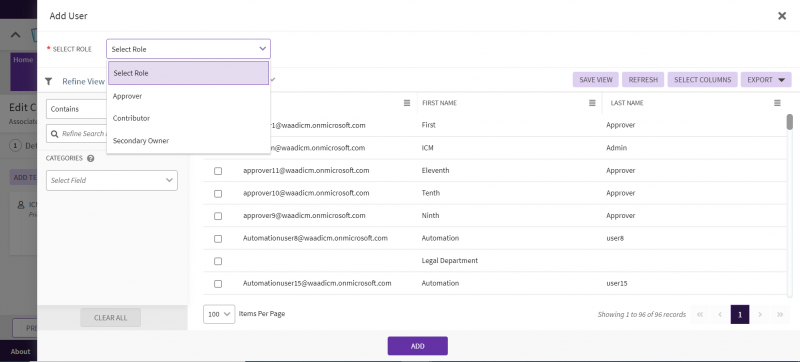Check the Legal Department row checkbox
The width and height of the screenshot is (800, 362).
click(x=218, y=261)
